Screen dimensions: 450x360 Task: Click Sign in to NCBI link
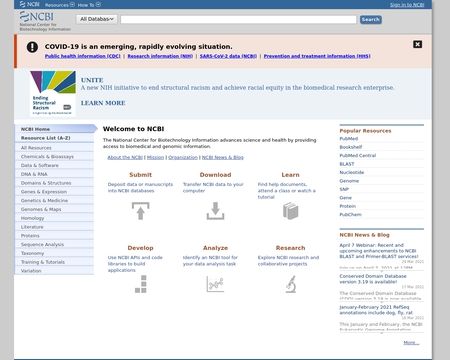point(407,5)
